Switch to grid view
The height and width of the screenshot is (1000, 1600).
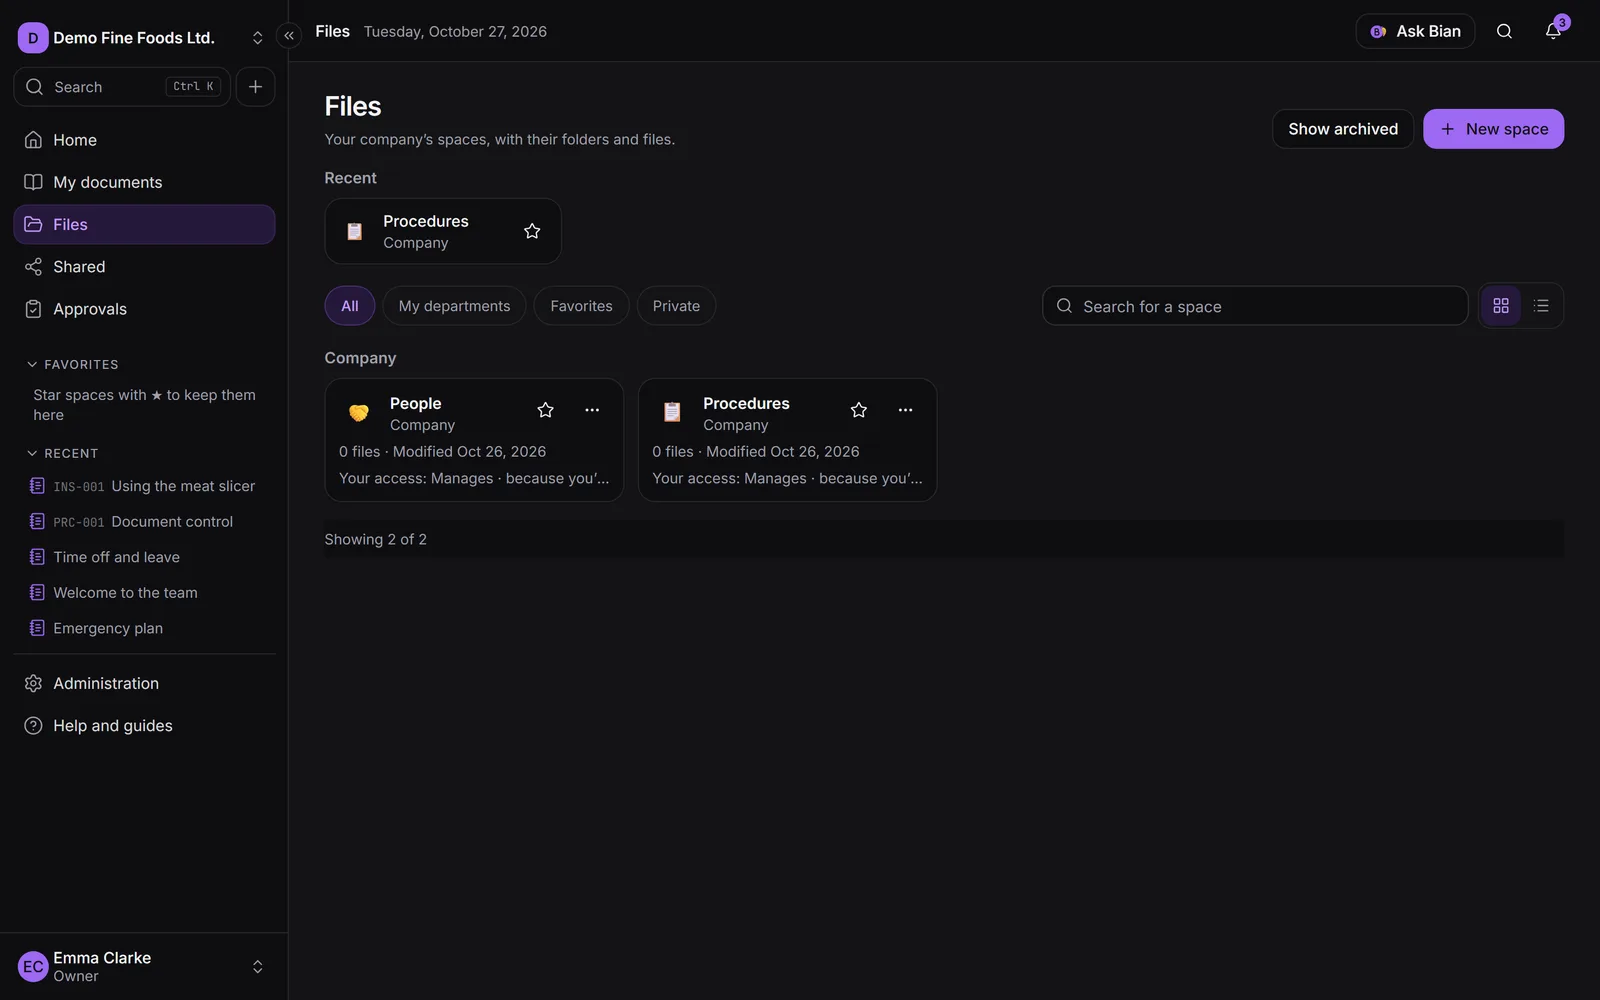1501,306
